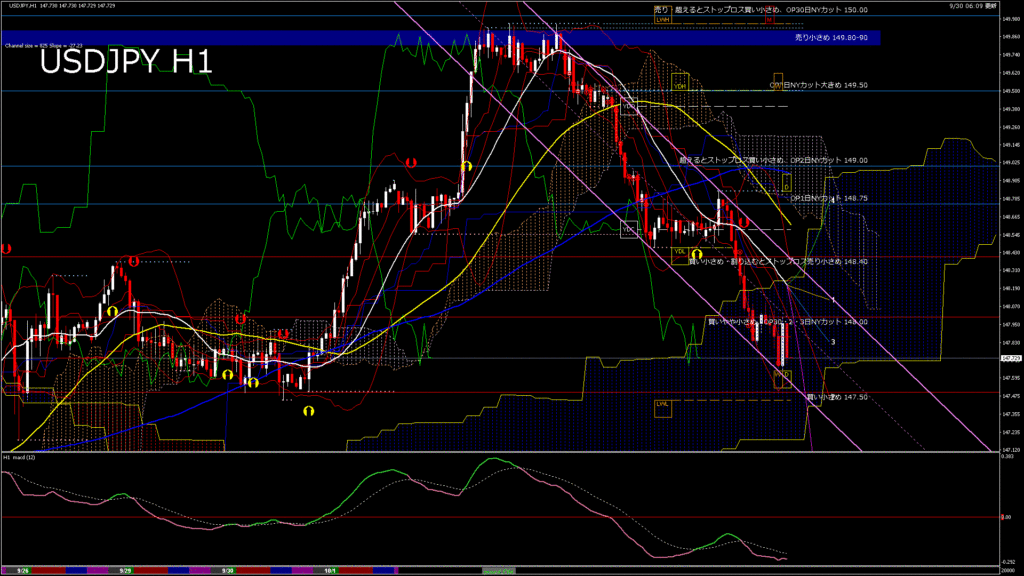Click the 10/1 date on time axis

[331, 568]
